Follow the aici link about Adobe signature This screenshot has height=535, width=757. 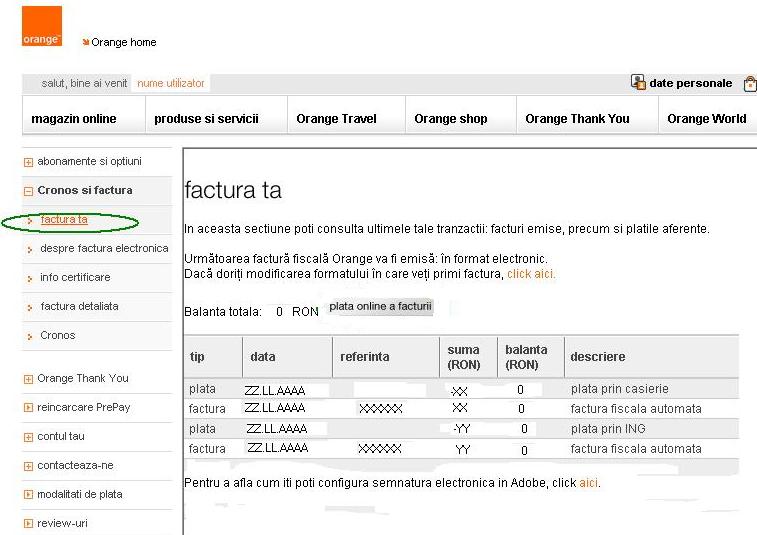coord(588,483)
